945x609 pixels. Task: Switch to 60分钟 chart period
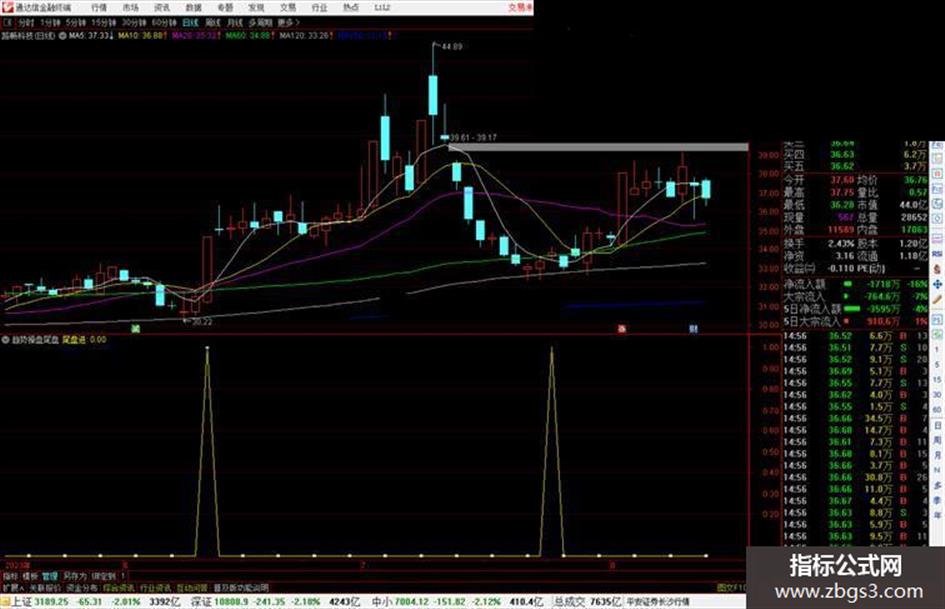[164, 22]
